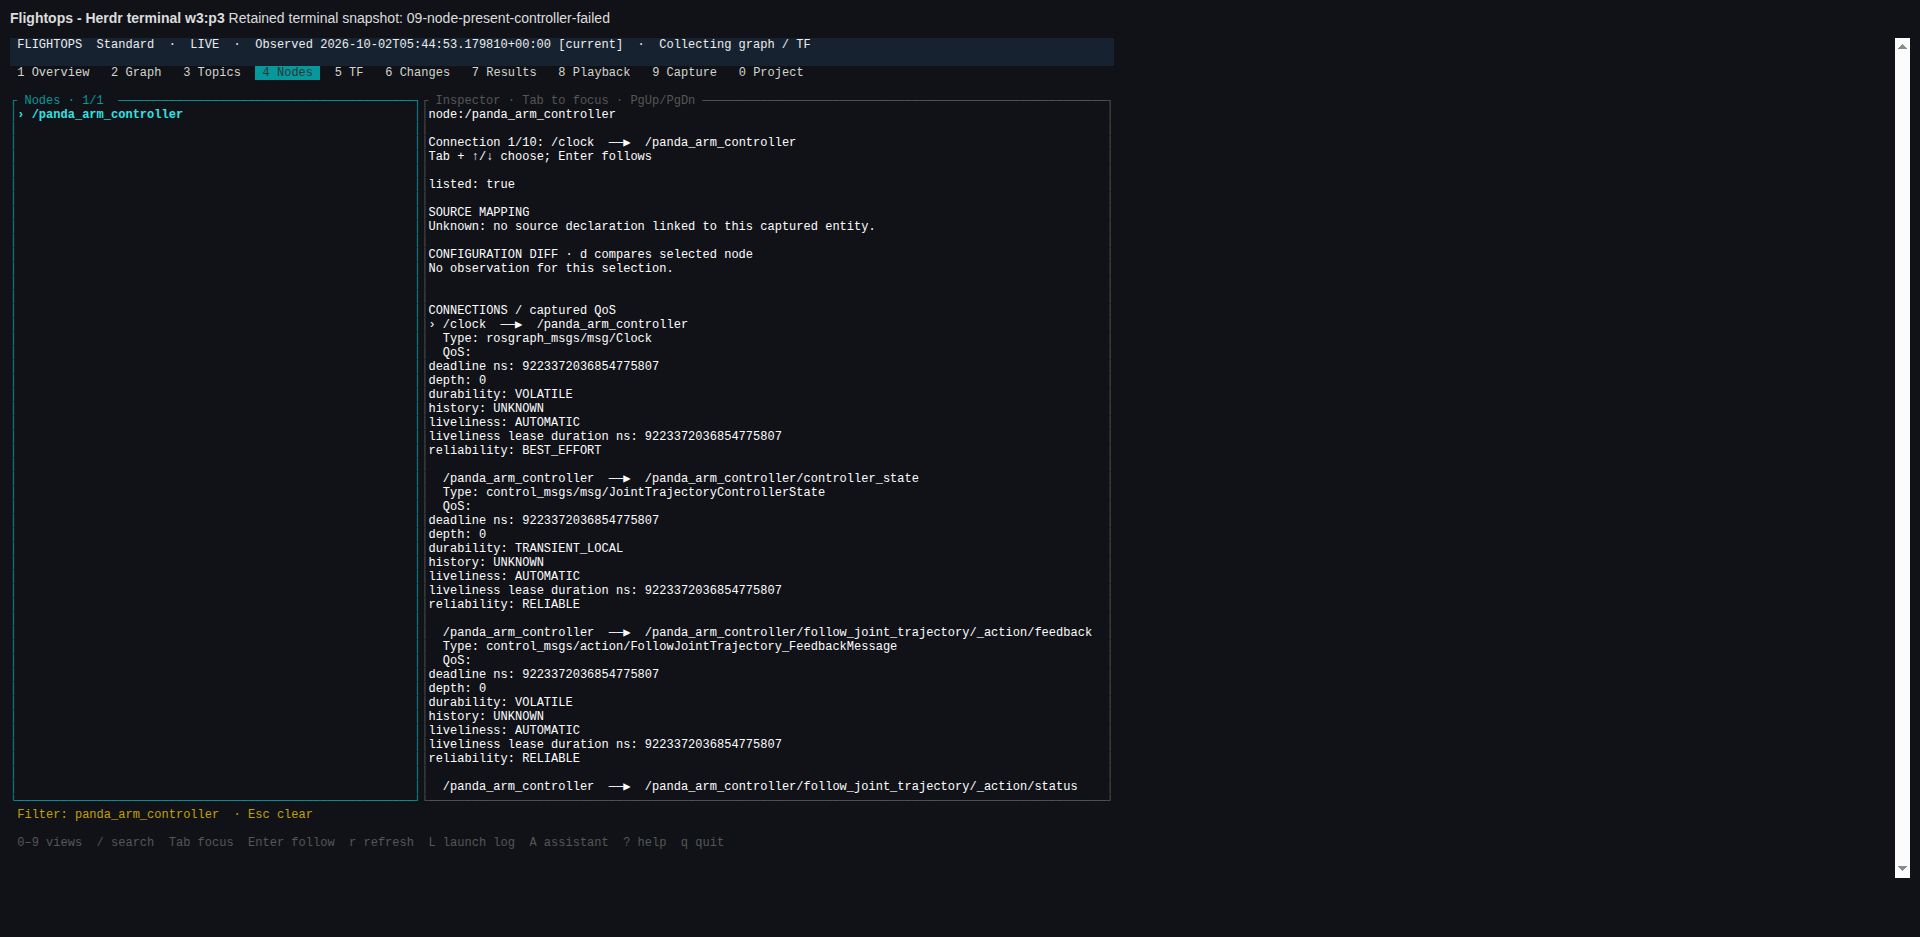
Task: Select the _action/feedback connection entry
Action: [x=767, y=632]
